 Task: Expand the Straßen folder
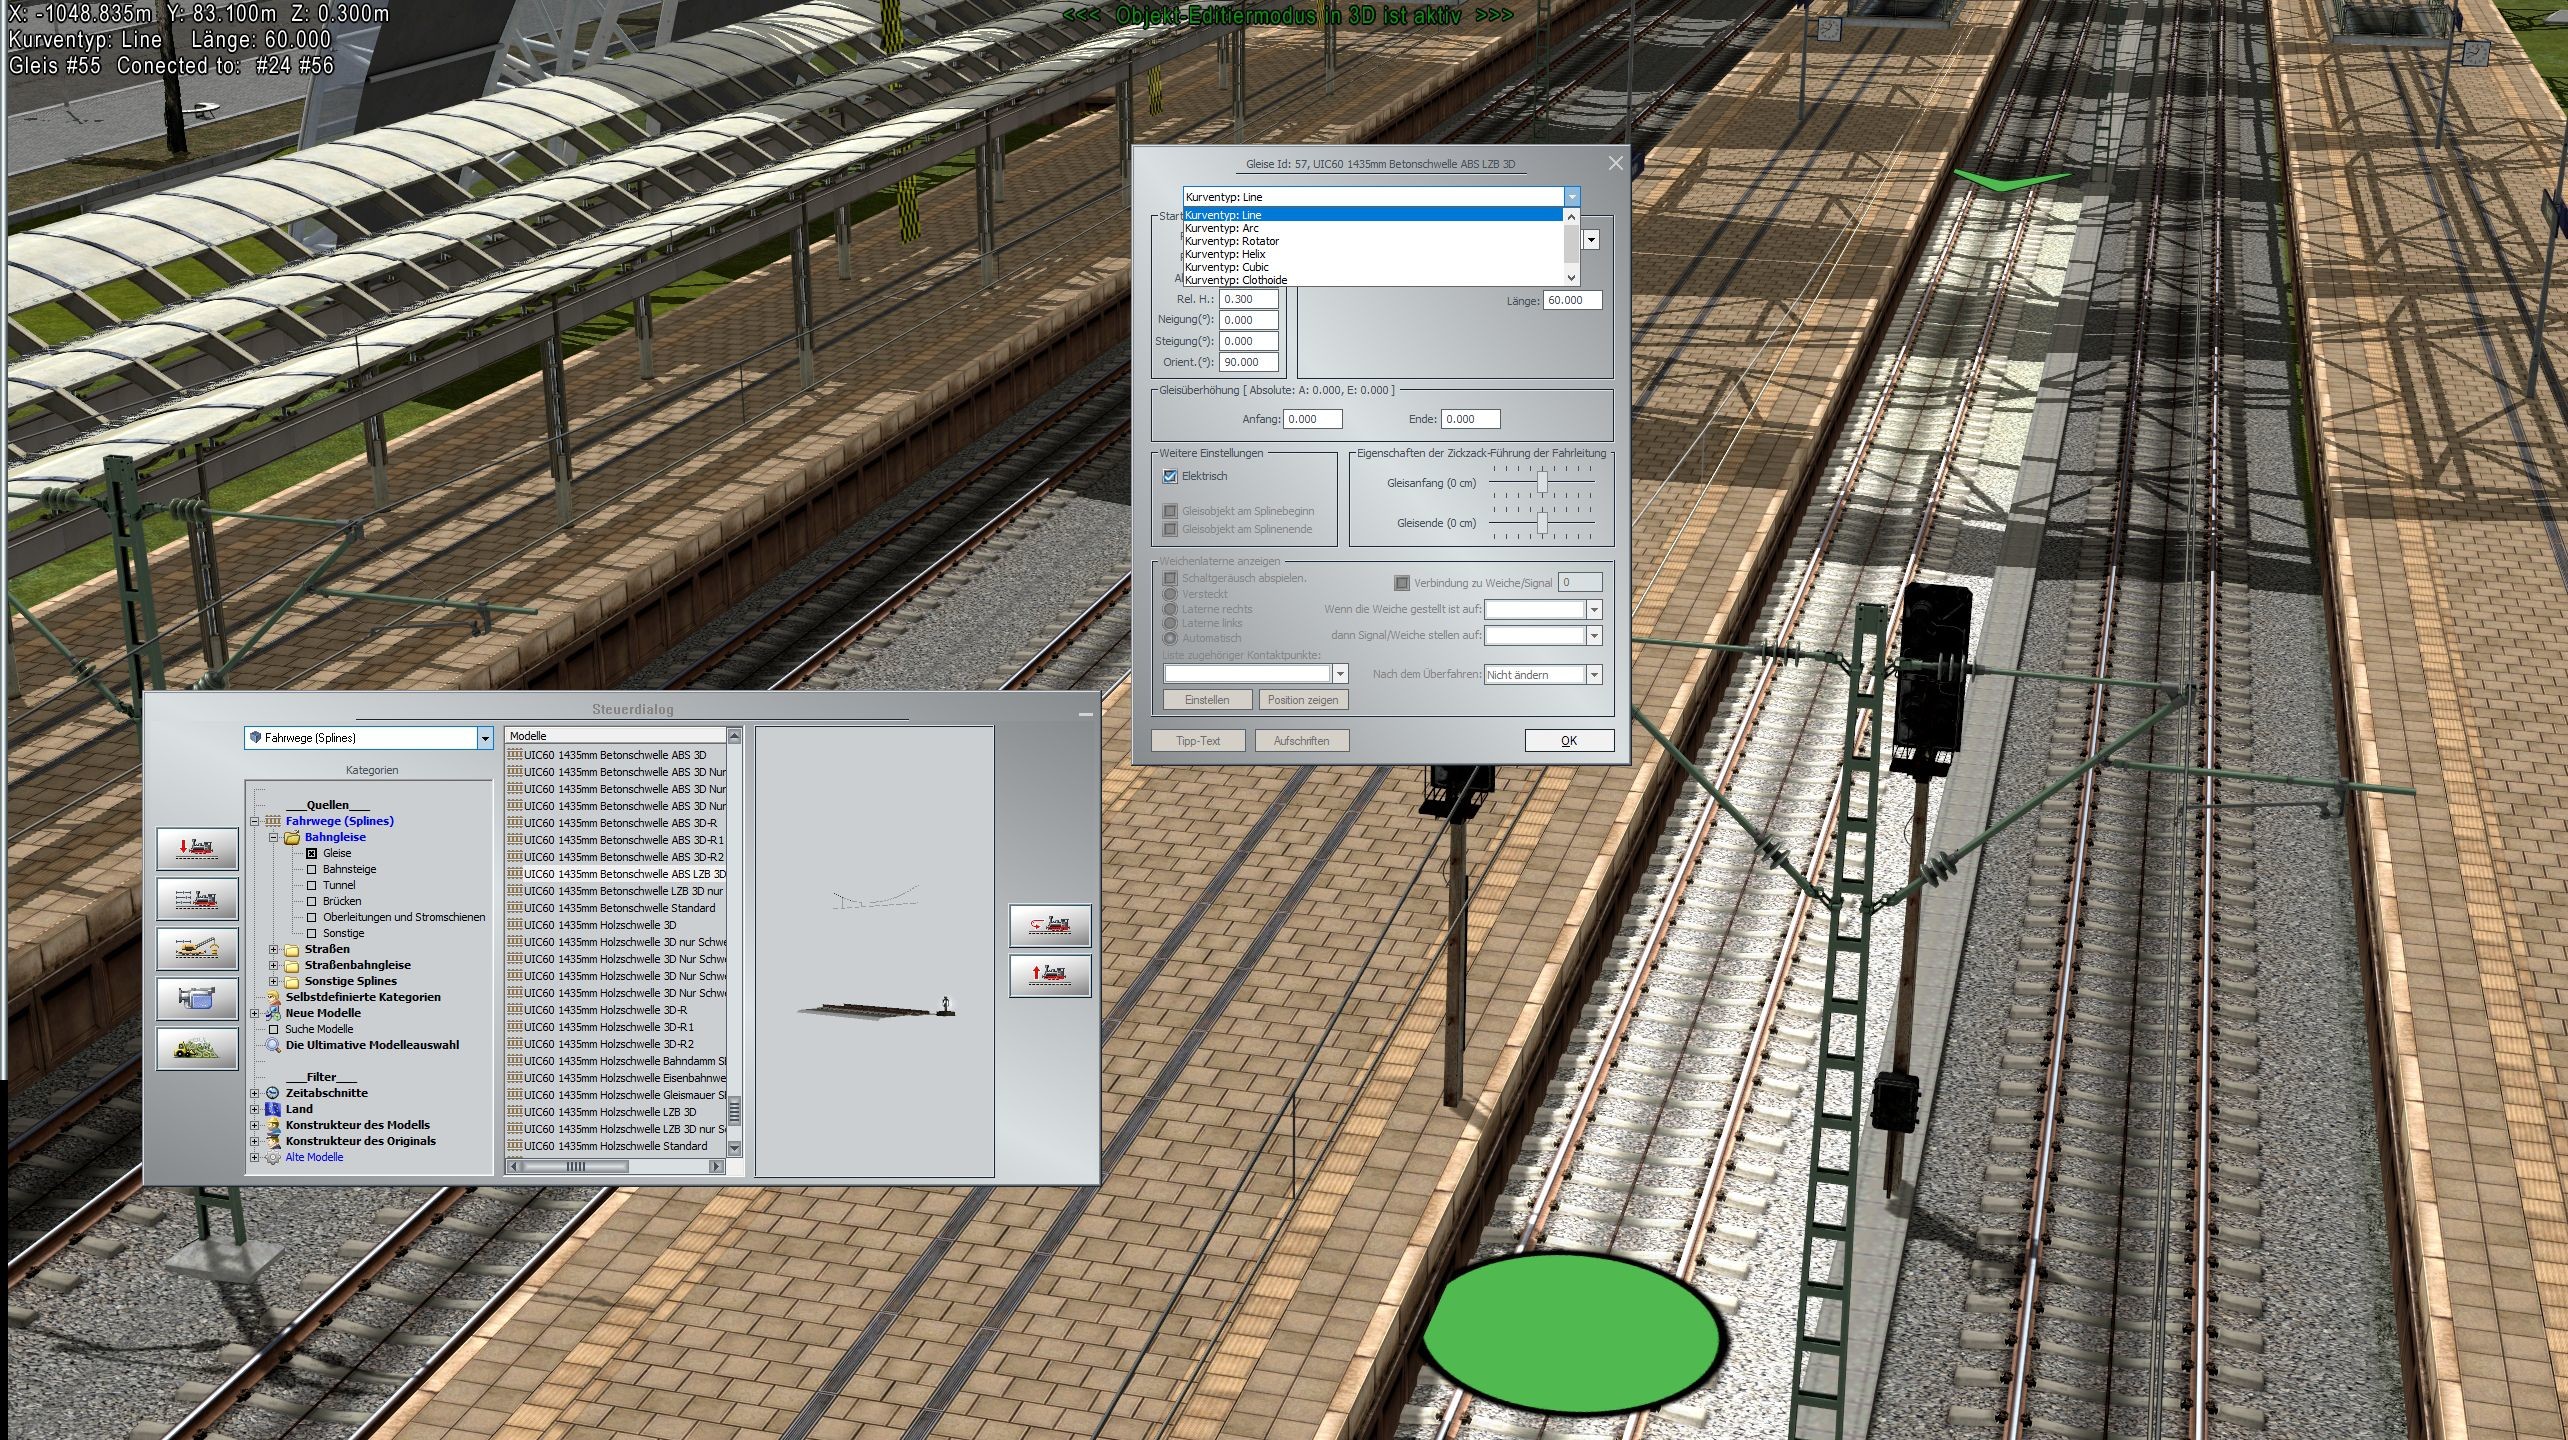pyautogui.click(x=272, y=949)
